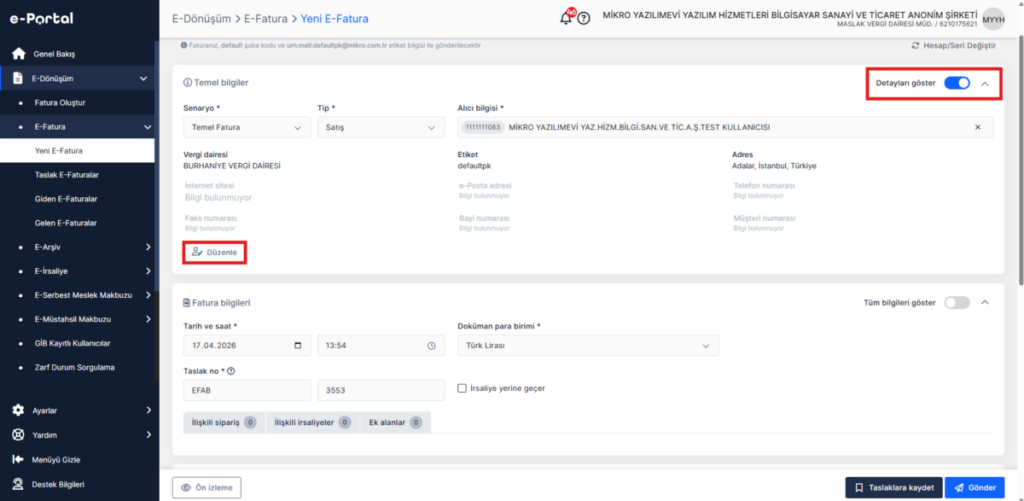The image size is (1024, 501).
Task: Click Taslaklara kaydet button
Action: tap(894, 487)
